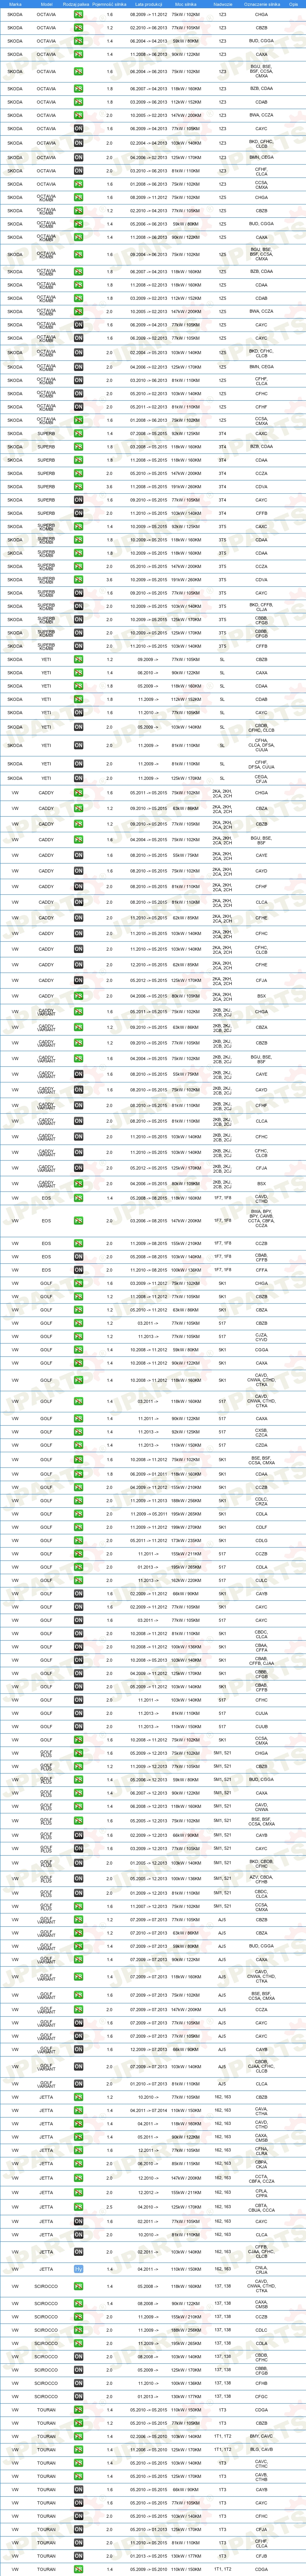Click diesel ON icon in Yeti CFHF, DFSA, CUUA row
The height and width of the screenshot is (2576, 306).
pyautogui.click(x=79, y=763)
